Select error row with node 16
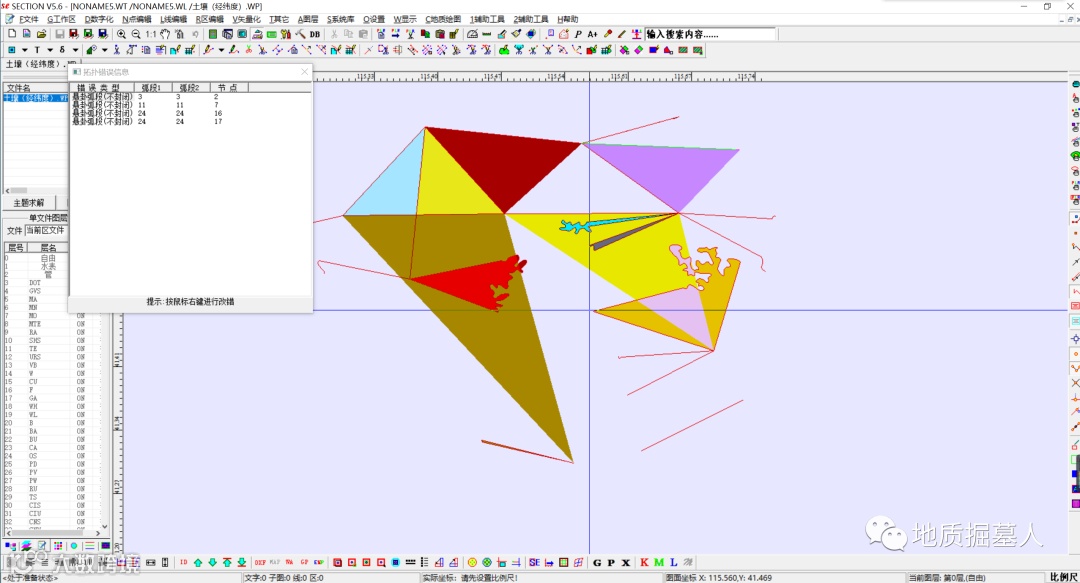 click(x=191, y=113)
